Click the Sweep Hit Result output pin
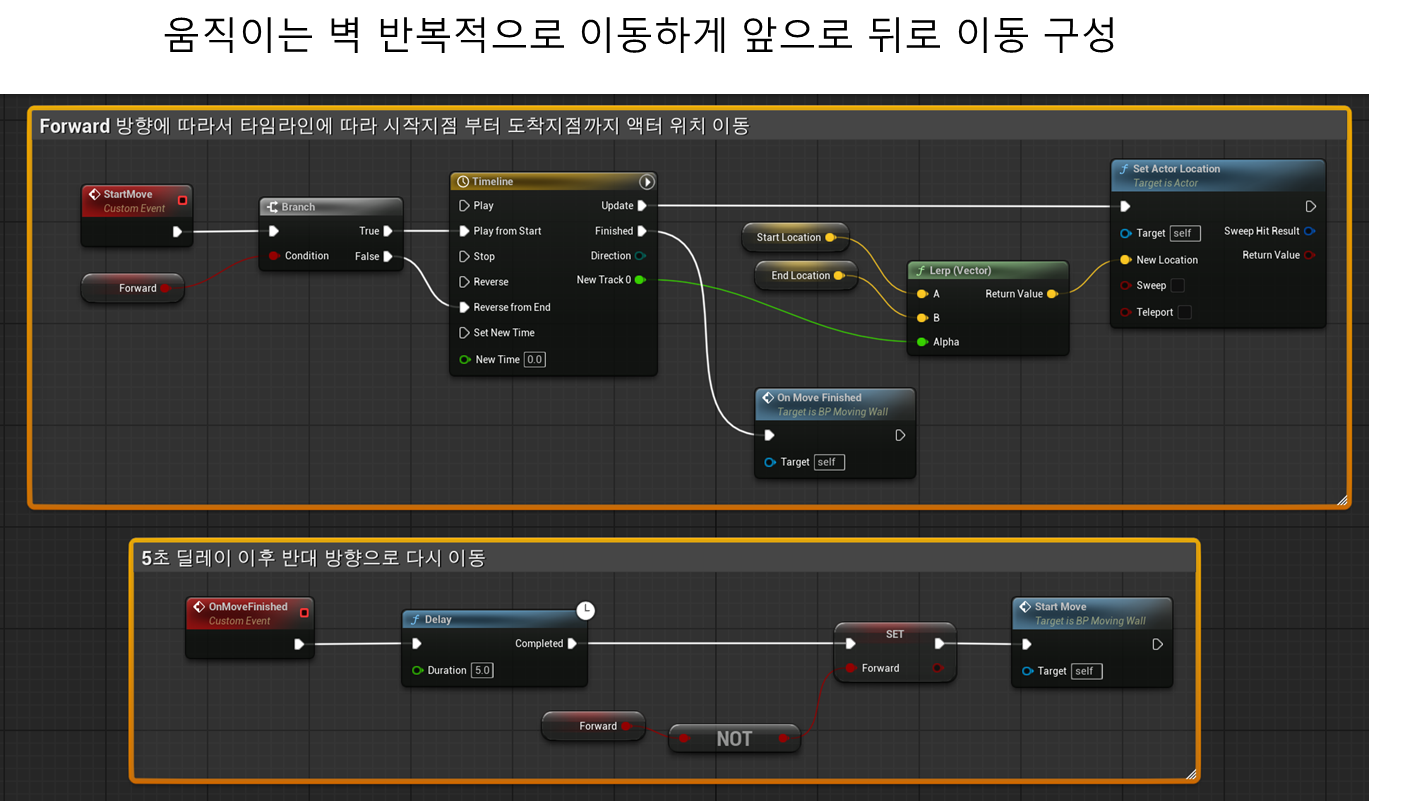Viewport: 1401px width, 801px height. [1310, 231]
